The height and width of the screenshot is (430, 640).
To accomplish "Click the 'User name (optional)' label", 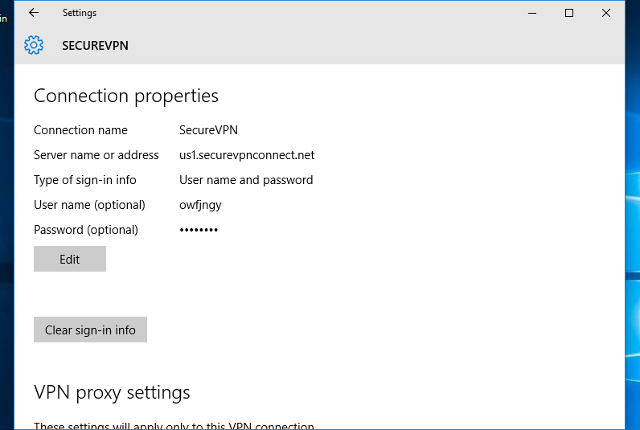I will tap(89, 205).
